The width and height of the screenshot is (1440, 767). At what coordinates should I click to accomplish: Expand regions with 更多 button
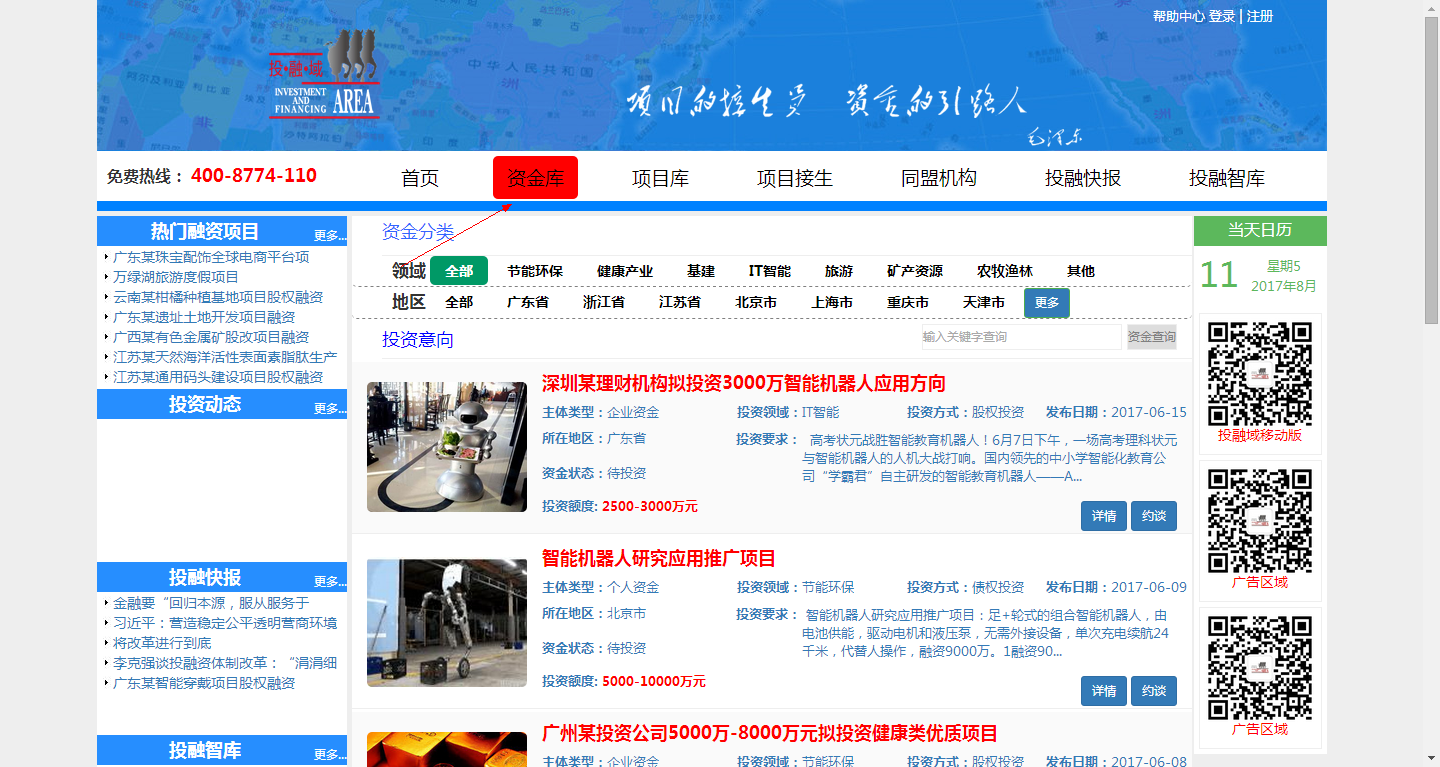1047,303
